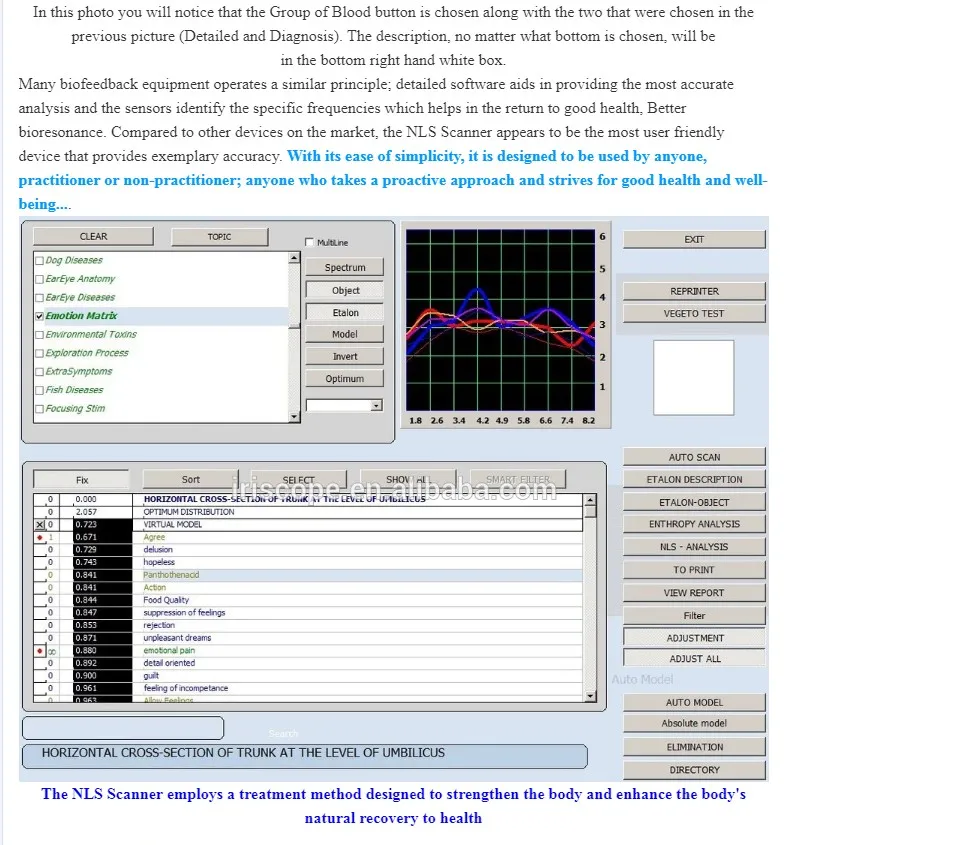Toggle the X checkbox on VIRTUAL MODEL row
The image size is (956, 845).
(40, 524)
